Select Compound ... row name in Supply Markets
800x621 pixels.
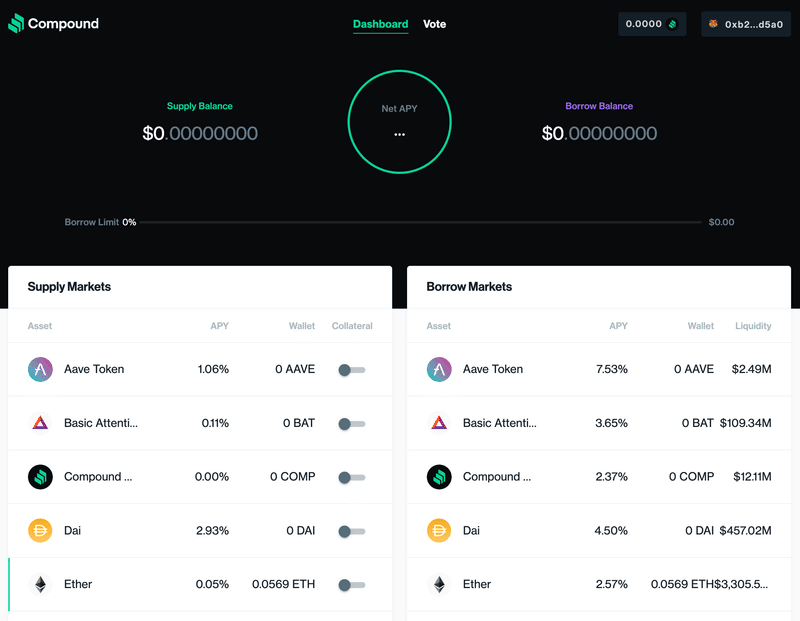tap(98, 477)
